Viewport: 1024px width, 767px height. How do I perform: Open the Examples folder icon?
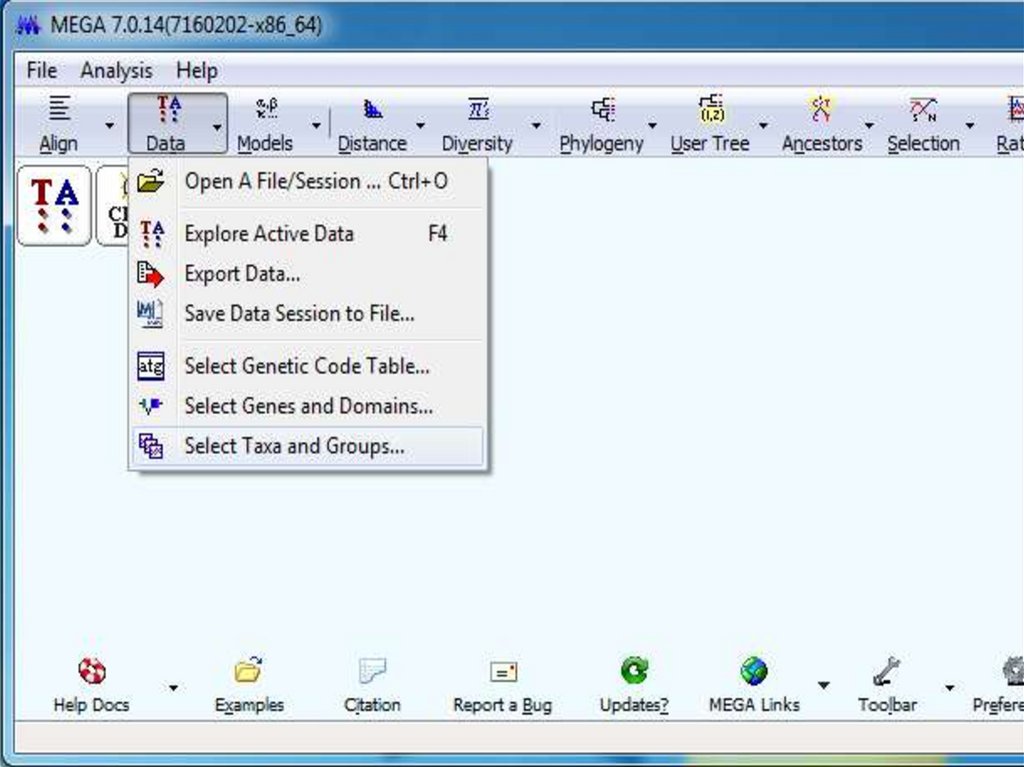(248, 670)
